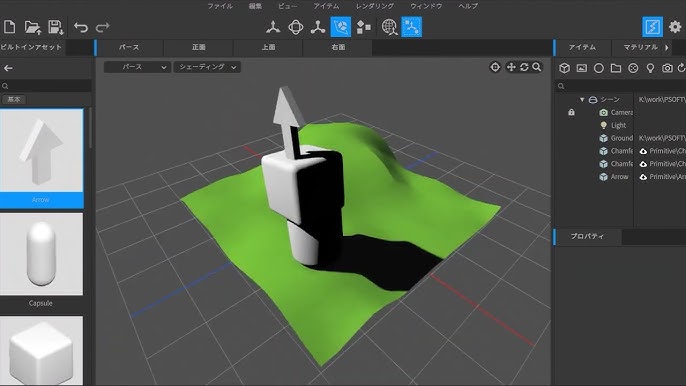Screen dimensions: 686x386
Task: Toggle the cube mesh filter icon
Action: click(564, 68)
